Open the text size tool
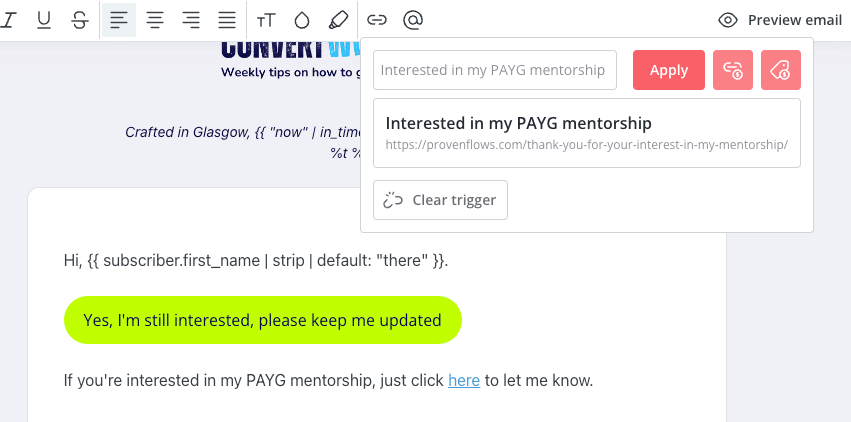 pos(266,21)
